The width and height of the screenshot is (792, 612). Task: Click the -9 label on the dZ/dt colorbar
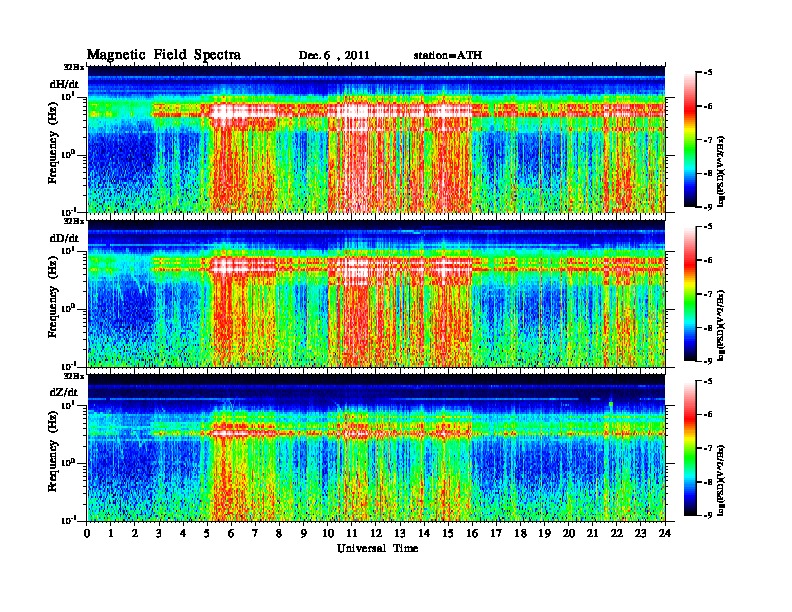[x=709, y=515]
